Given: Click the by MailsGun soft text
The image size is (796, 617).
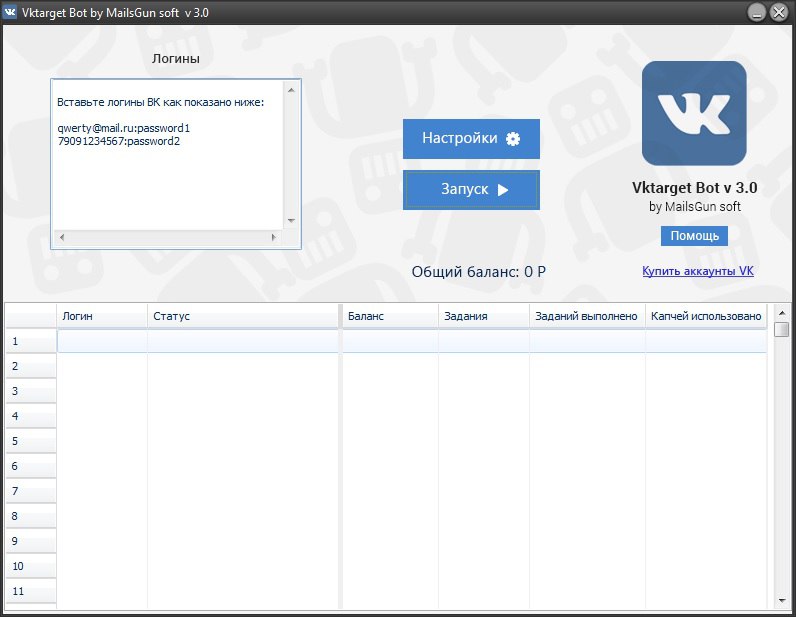Looking at the screenshot, I should pyautogui.click(x=694, y=207).
